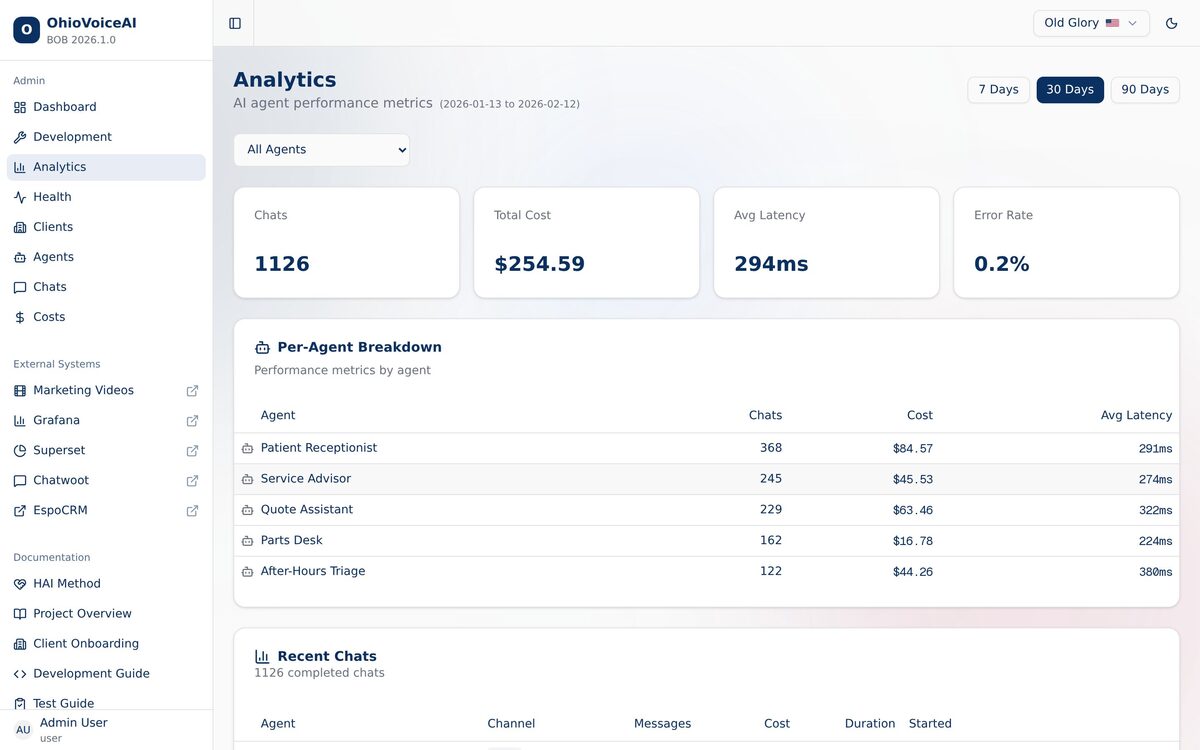Select the 7 Days time range
Screen dimensions: 1200x750
tap(998, 90)
